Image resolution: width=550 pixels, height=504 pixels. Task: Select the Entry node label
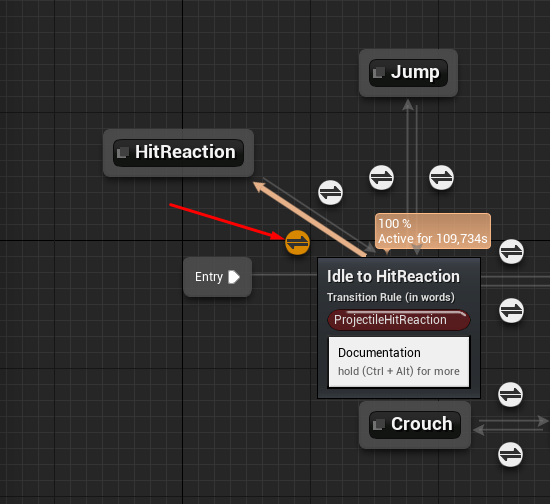tap(209, 277)
